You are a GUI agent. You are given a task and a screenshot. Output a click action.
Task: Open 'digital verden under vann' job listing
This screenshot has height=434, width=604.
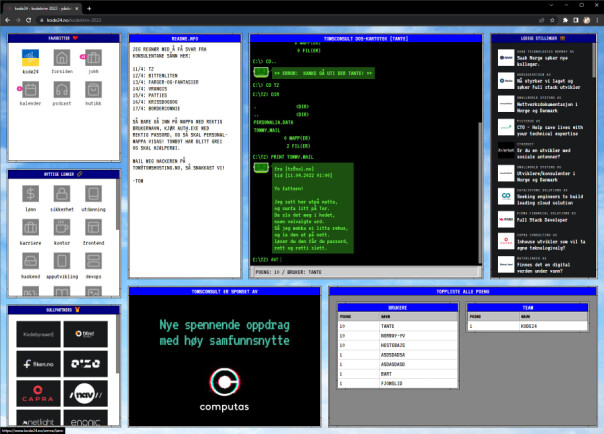pyautogui.click(x=544, y=265)
